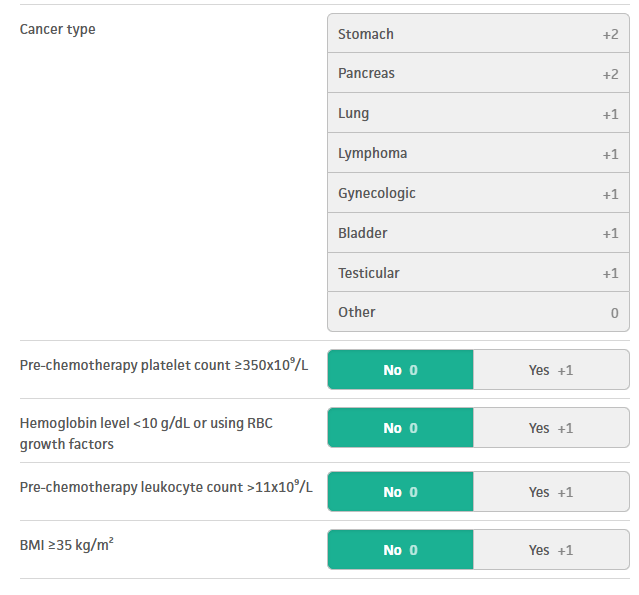Viewport: 639px width, 595px height.
Task: Set hemoglobin <10 g/dL to Yes
Action: [x=551, y=428]
